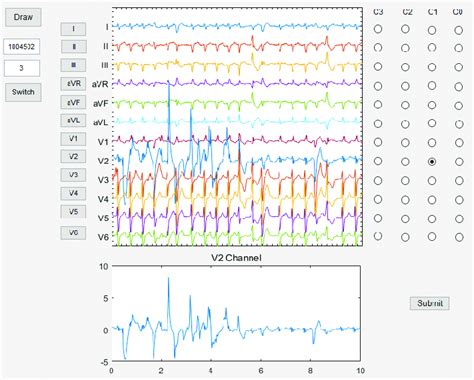Set lead II rating to C2
Image resolution: width=474 pixels, height=380 pixels.
point(405,48)
